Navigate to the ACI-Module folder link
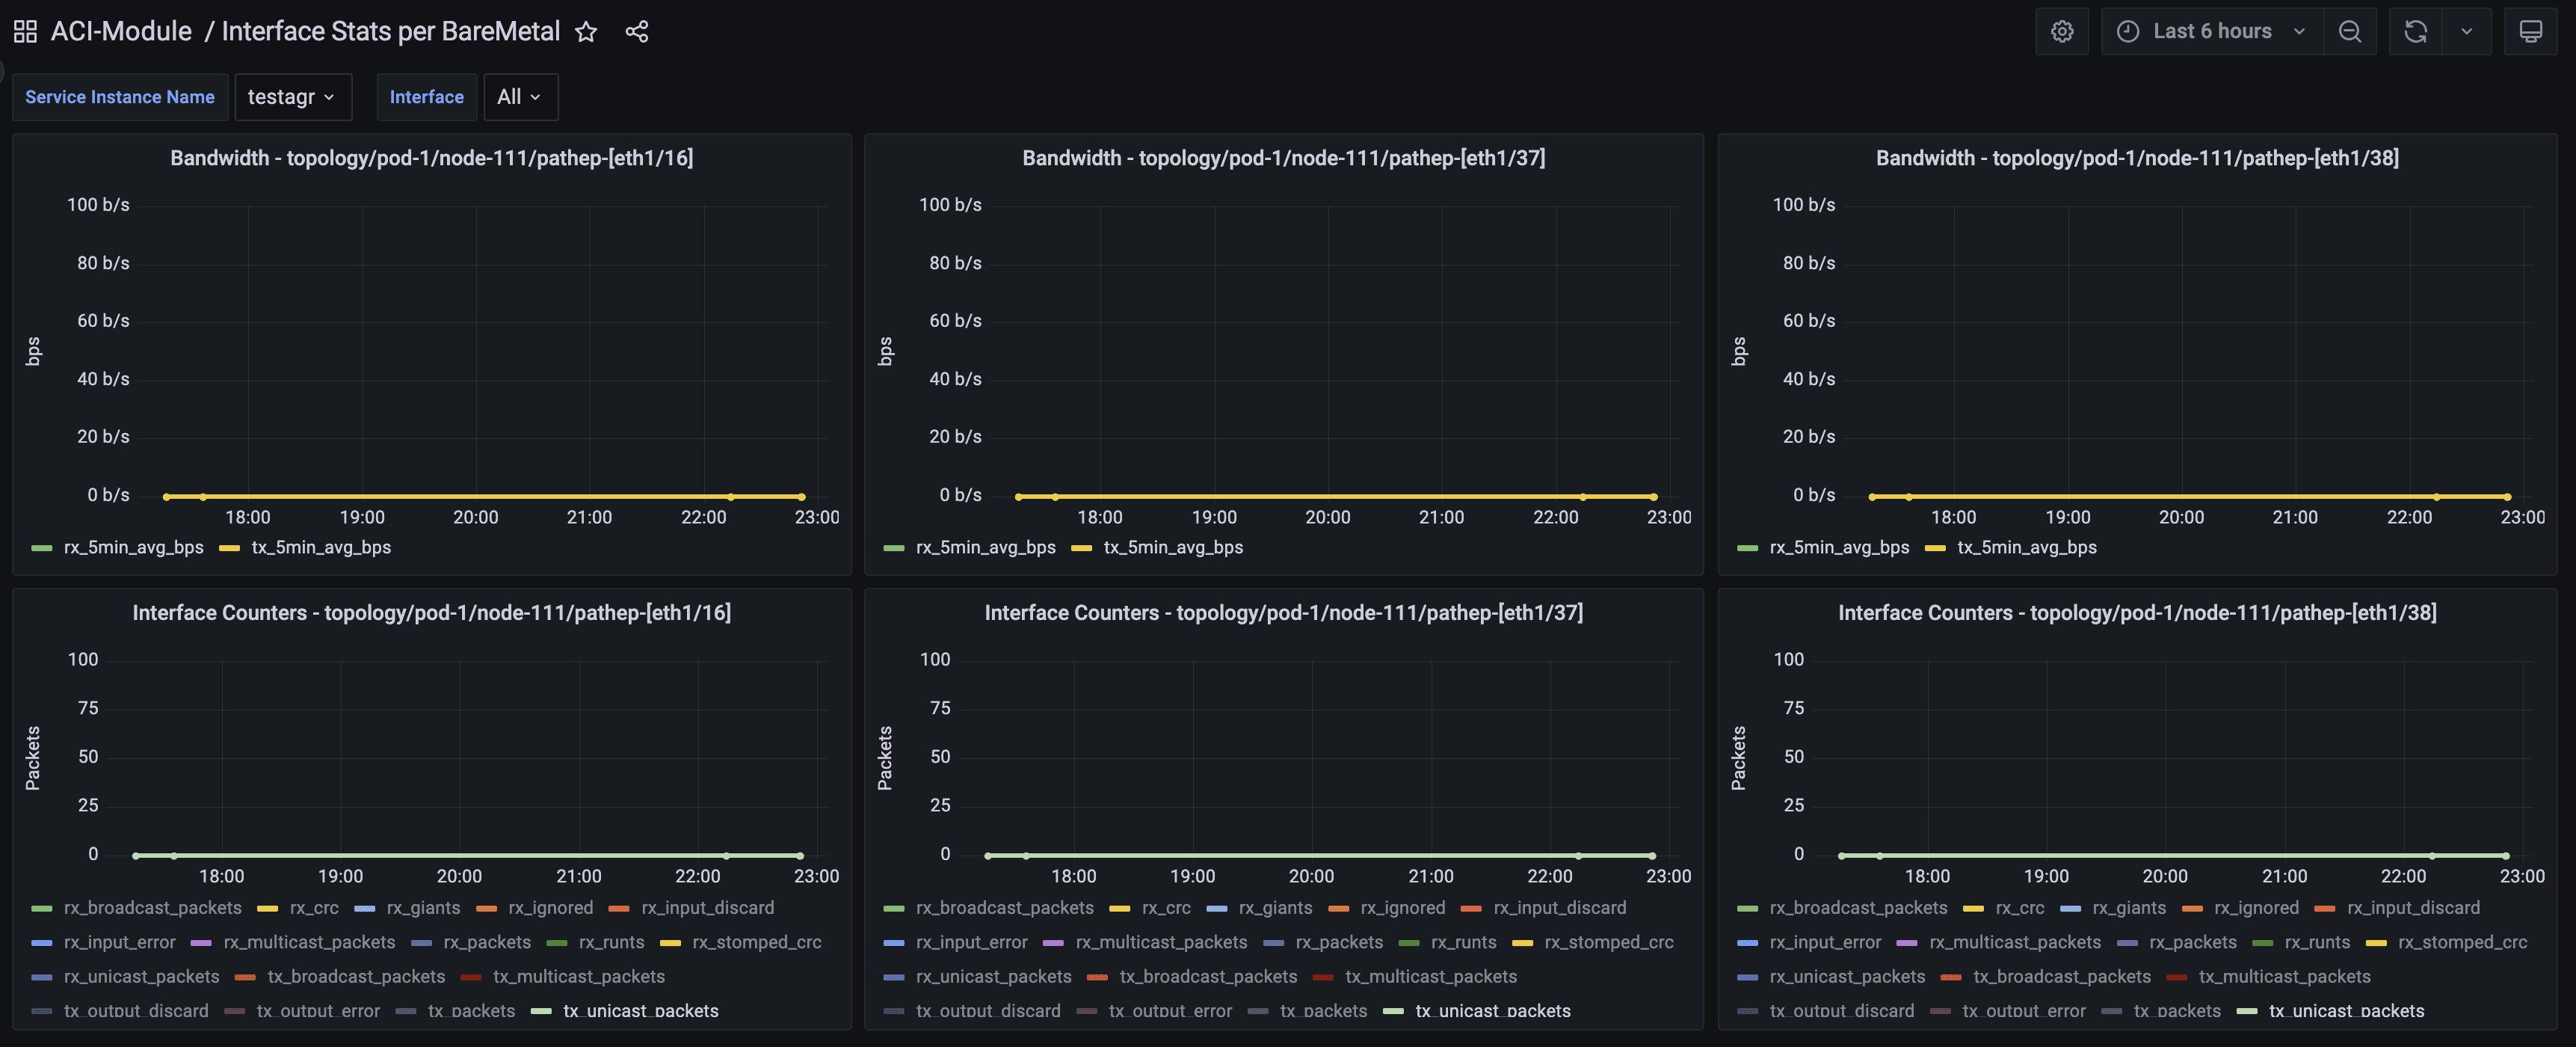The image size is (2576, 1047). click(x=121, y=32)
